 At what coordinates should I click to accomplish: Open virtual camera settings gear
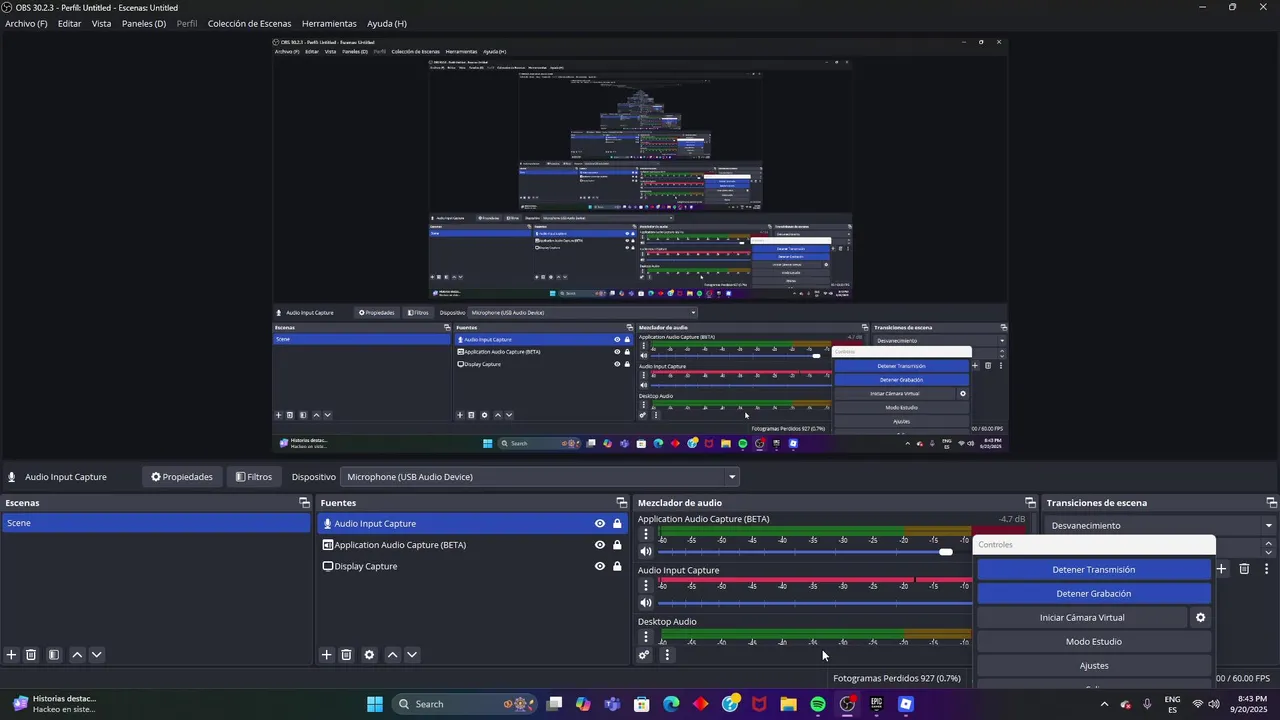(x=1201, y=618)
